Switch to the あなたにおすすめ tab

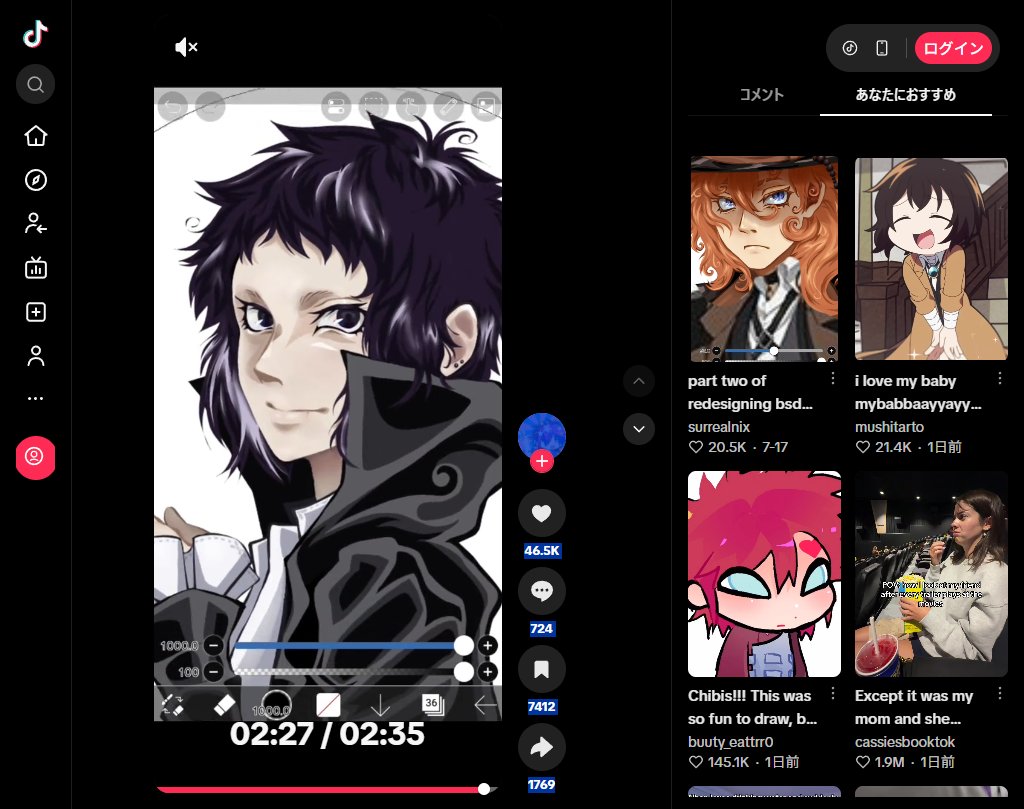pos(906,95)
